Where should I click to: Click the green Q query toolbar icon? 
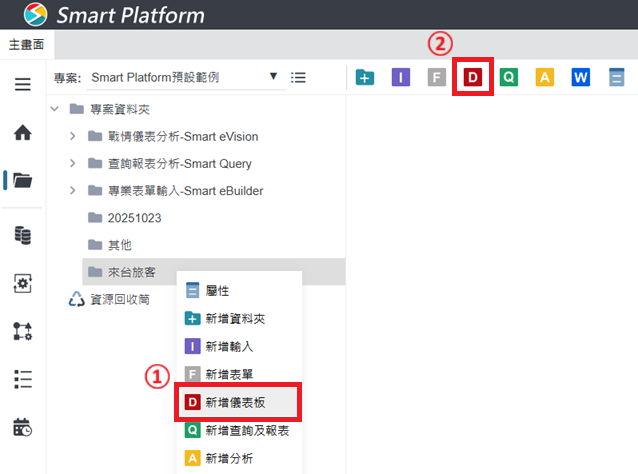(509, 78)
